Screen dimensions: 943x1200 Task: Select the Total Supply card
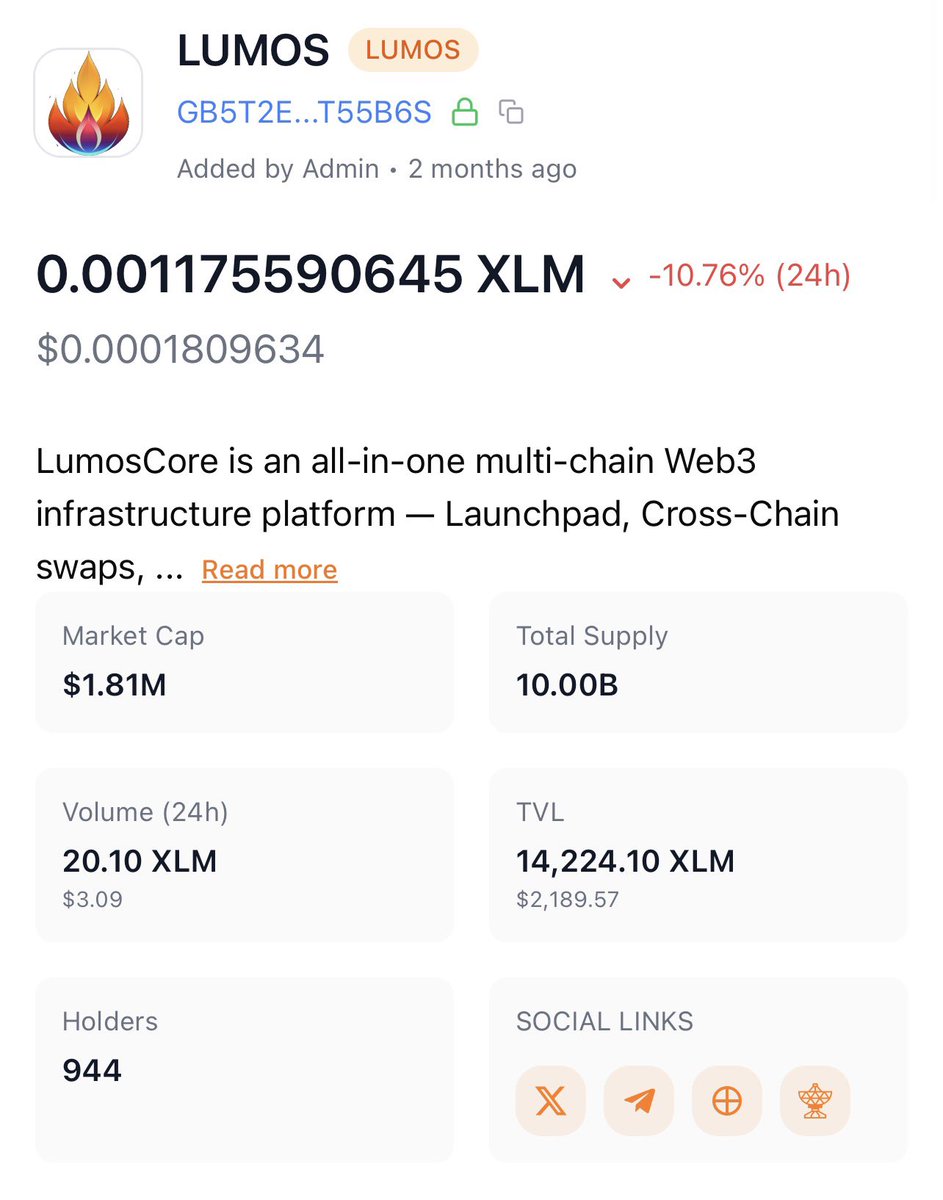(697, 662)
